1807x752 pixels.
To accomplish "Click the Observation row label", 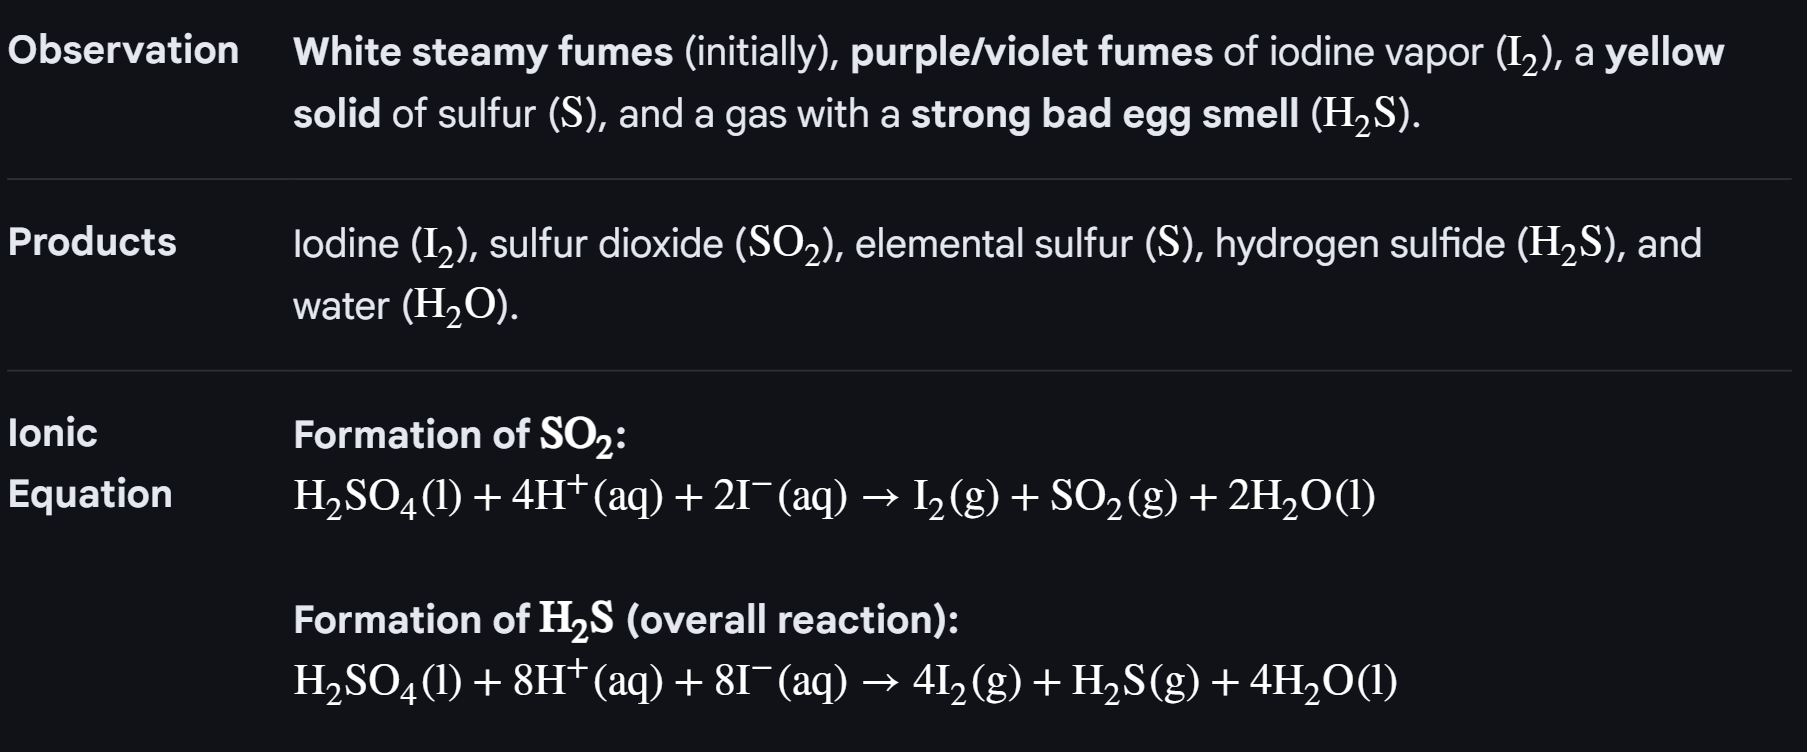I will (x=123, y=51).
